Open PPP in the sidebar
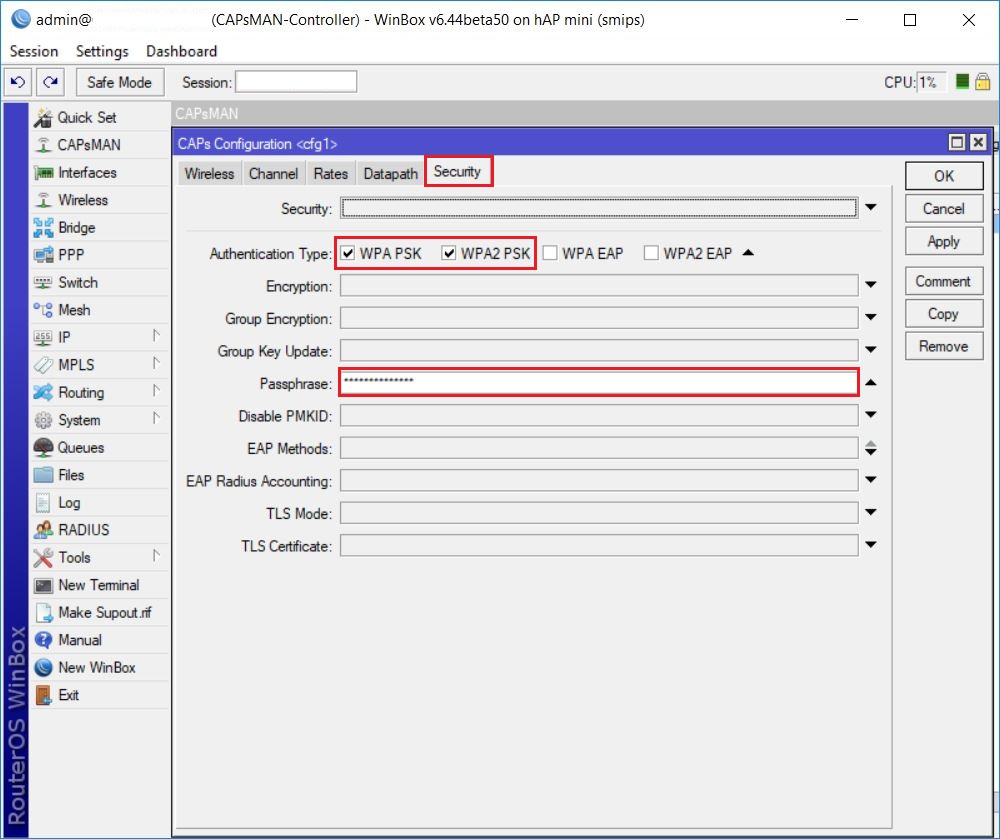The height and width of the screenshot is (839, 1000). [x=100, y=255]
